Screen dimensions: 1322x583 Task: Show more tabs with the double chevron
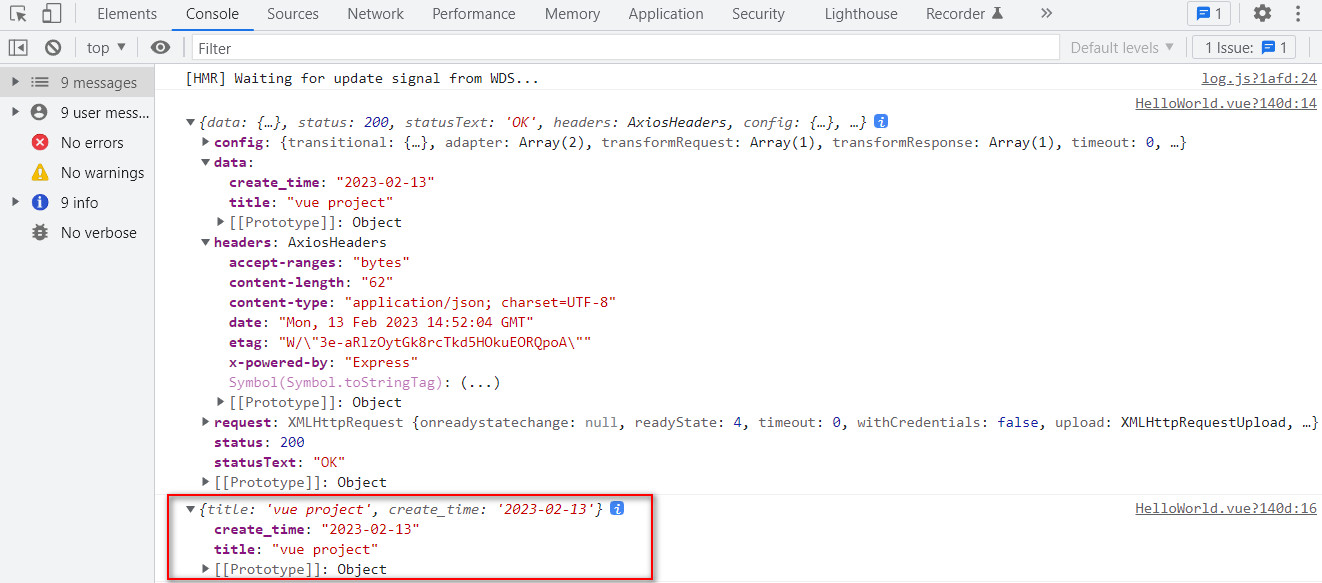click(1046, 13)
